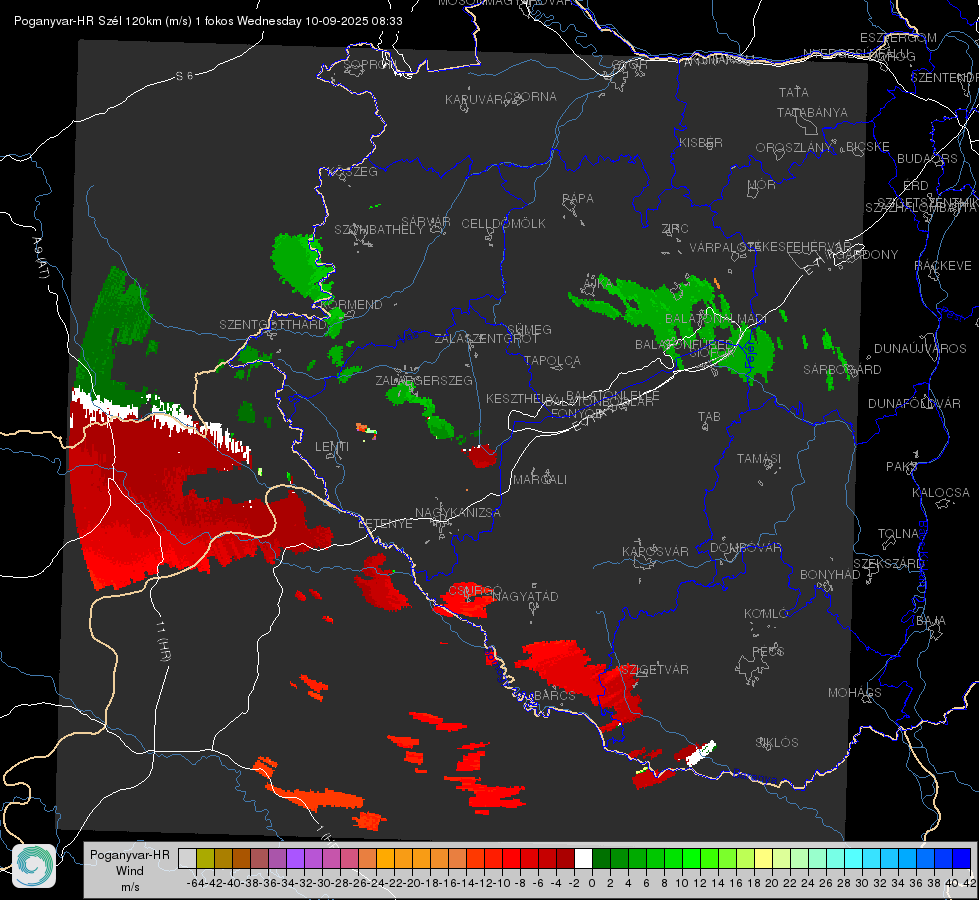Click the TATA city label
Image resolution: width=979 pixels, height=900 pixels.
tap(794, 92)
